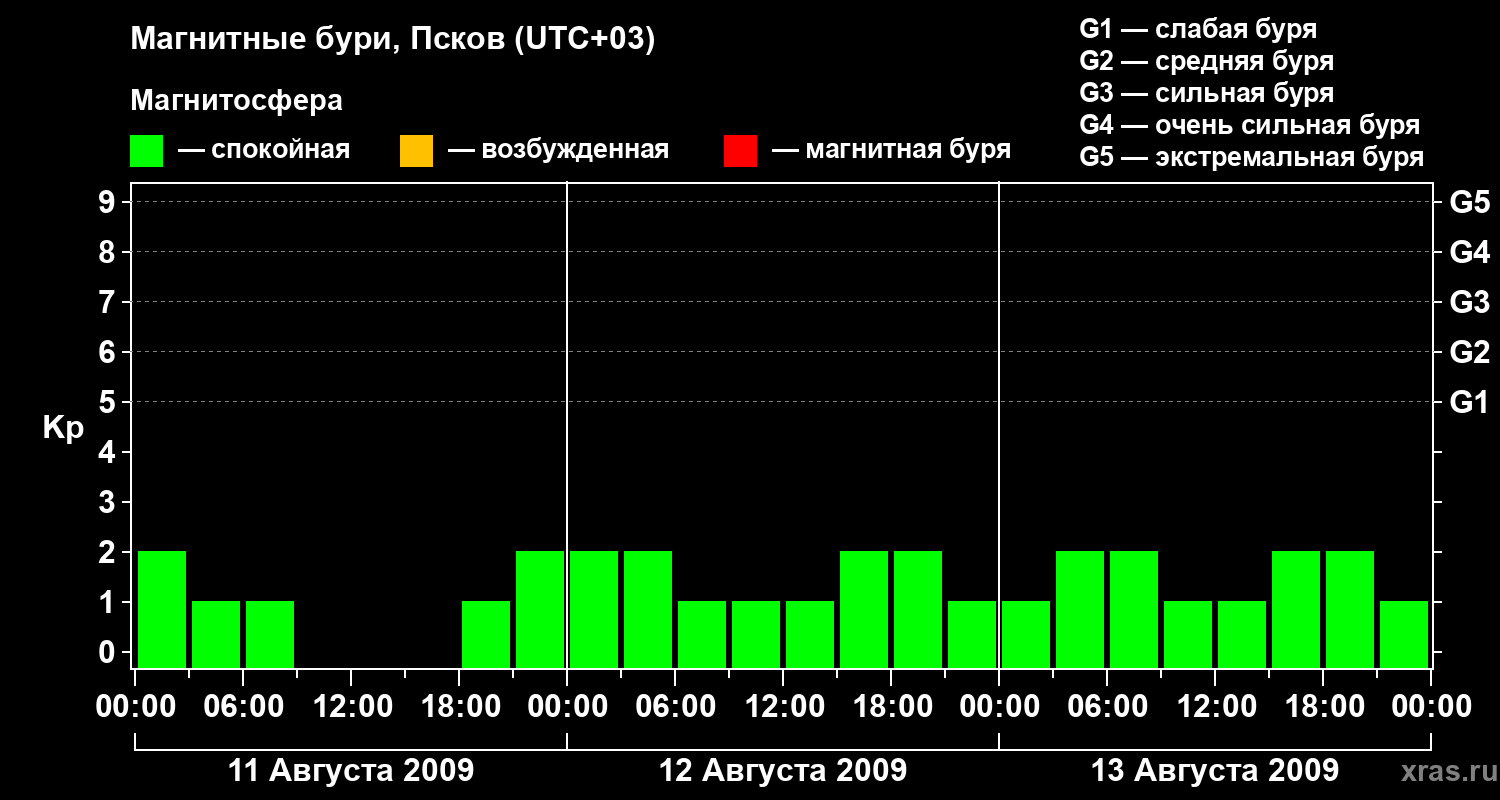Click the 18:00 tick label for 12 August
Image resolution: width=1500 pixels, height=800 pixels.
(x=891, y=707)
